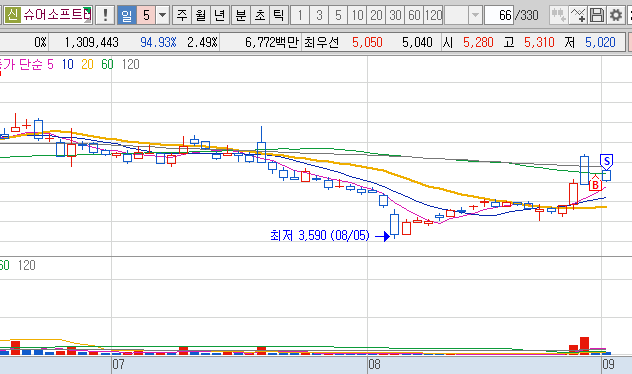Click the 120 interval button

pos(434,15)
